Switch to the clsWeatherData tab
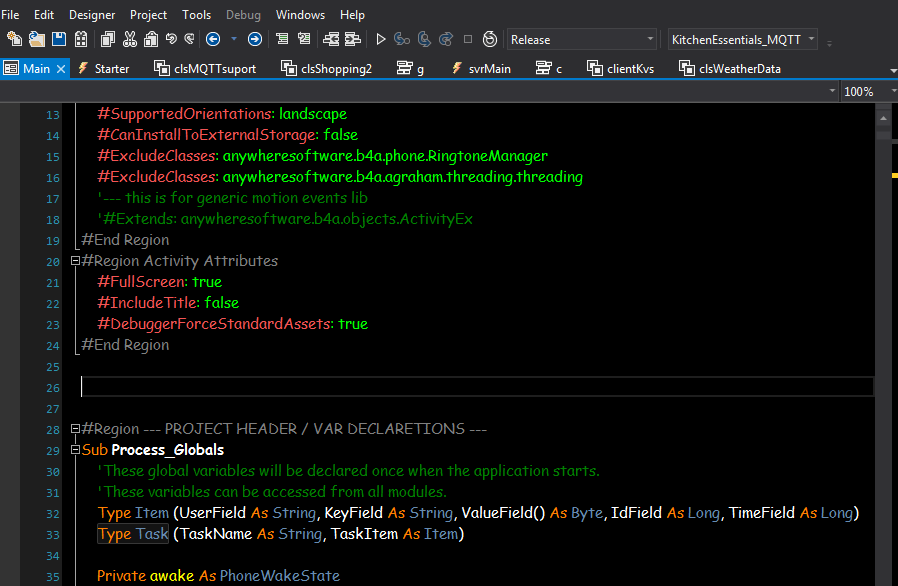The width and height of the screenshot is (898, 586). (730, 69)
